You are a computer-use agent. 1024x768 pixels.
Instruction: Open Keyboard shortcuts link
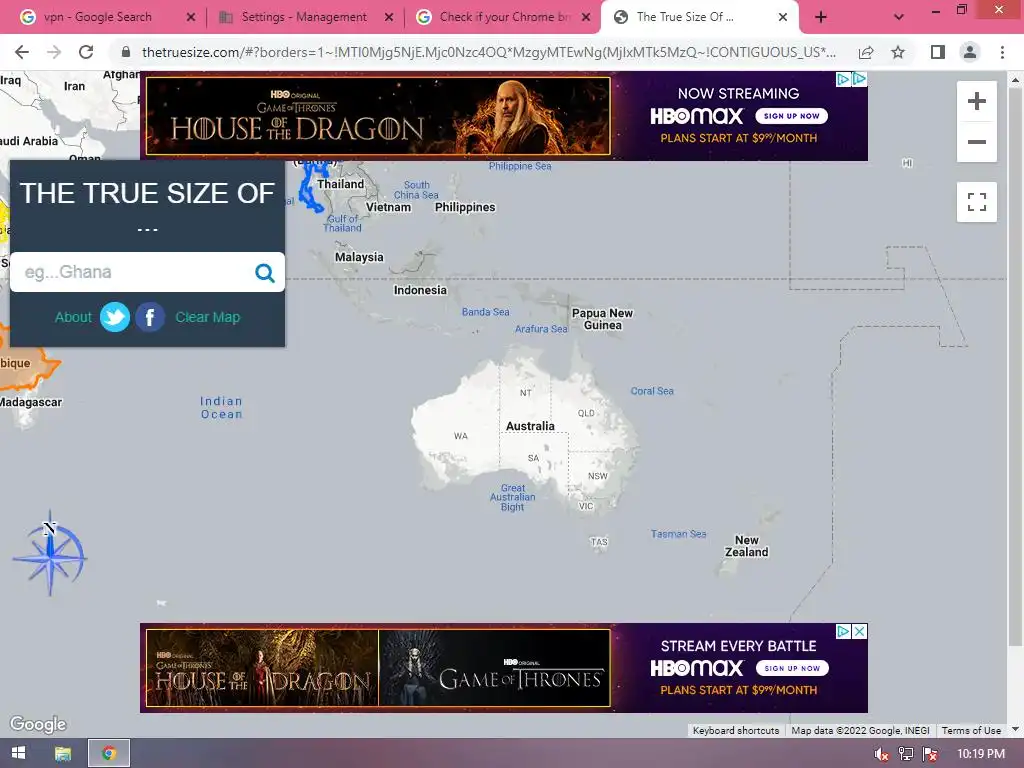coord(736,731)
